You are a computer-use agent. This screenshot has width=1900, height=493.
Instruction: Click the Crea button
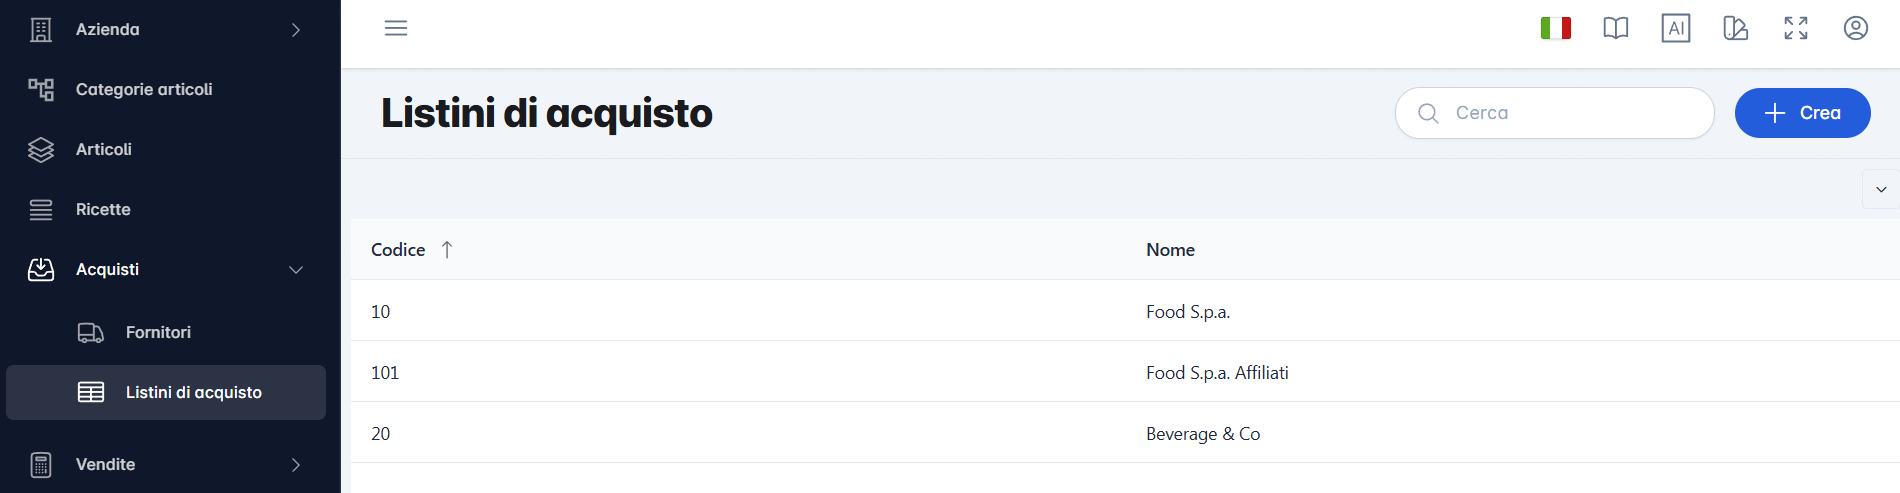pyautogui.click(x=1803, y=113)
